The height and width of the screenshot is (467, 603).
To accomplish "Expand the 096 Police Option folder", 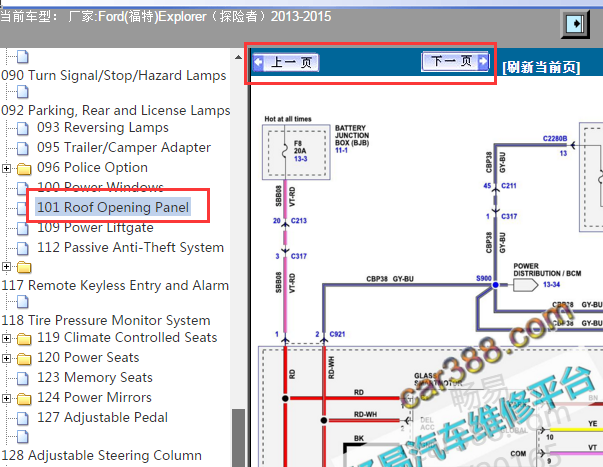I will pyautogui.click(x=6, y=168).
